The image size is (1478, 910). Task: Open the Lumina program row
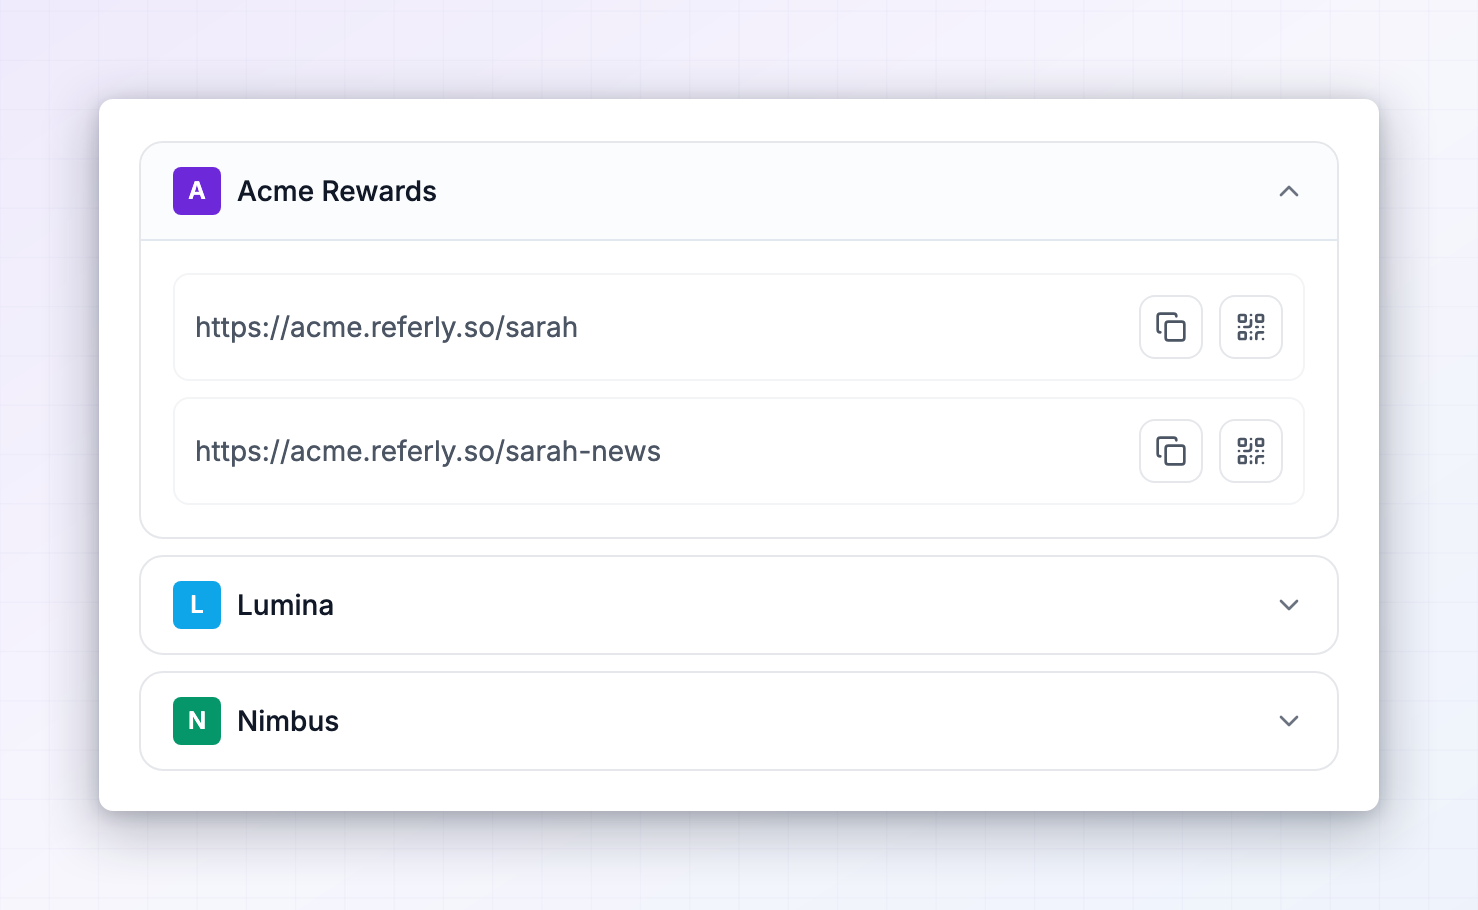point(739,605)
